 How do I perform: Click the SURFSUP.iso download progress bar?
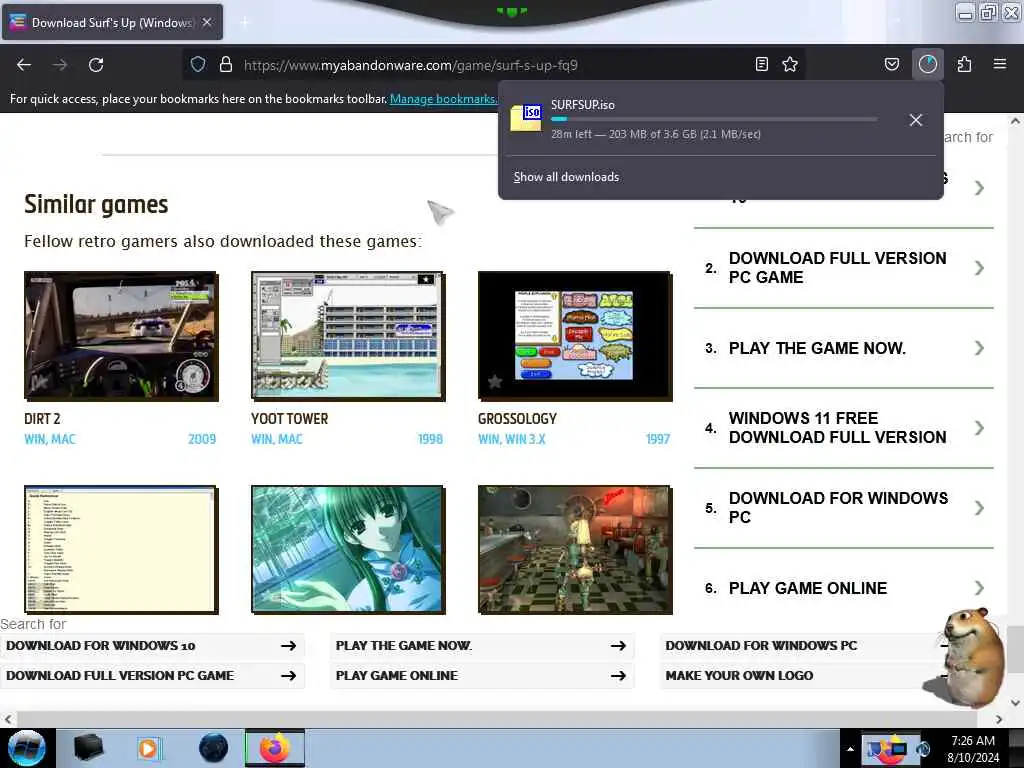click(x=714, y=120)
